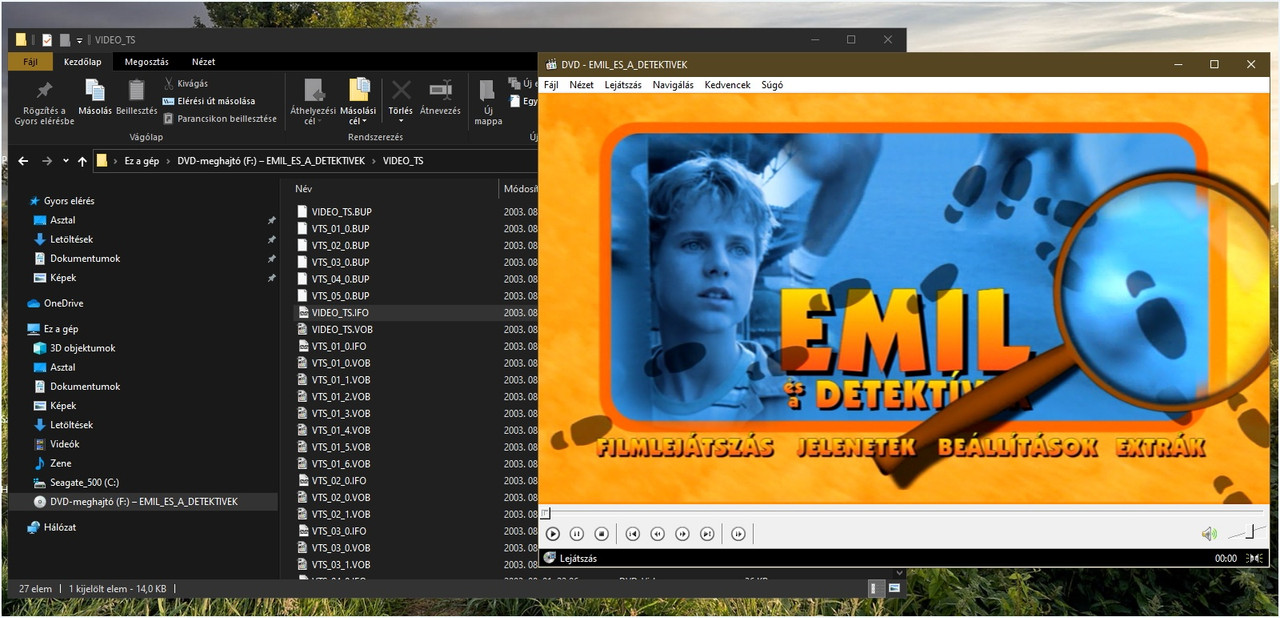Open Quick Access Toolbar customize arrow
The width and height of the screenshot is (1280, 618).
[x=79, y=41]
